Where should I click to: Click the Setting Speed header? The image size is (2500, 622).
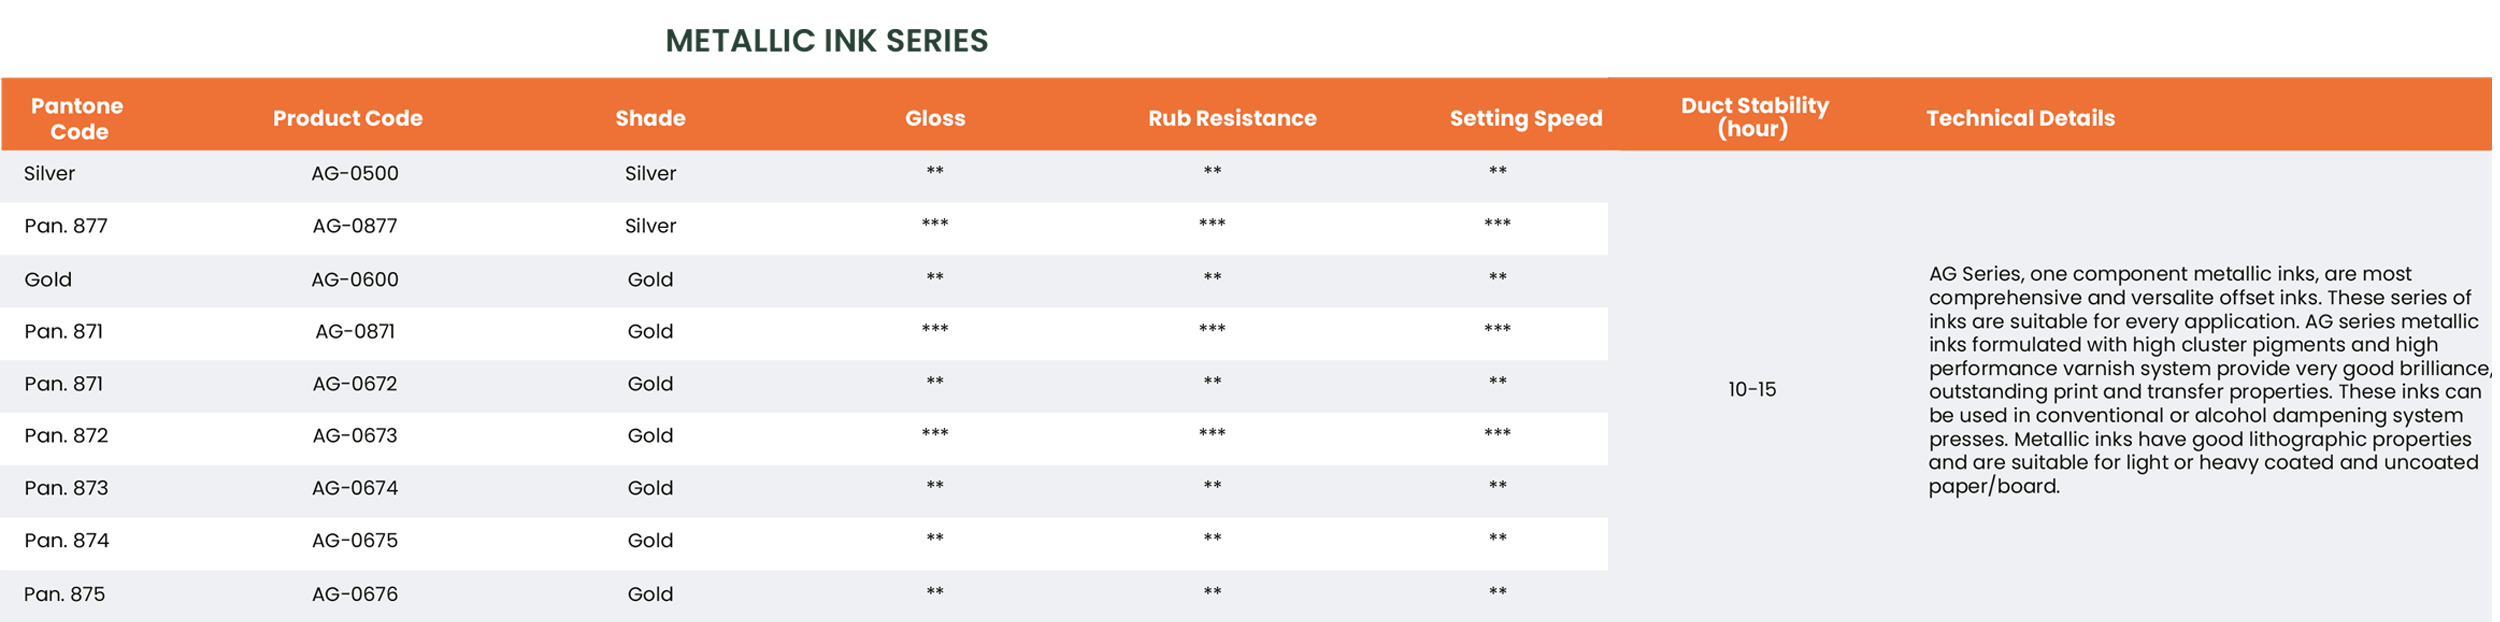(1526, 118)
